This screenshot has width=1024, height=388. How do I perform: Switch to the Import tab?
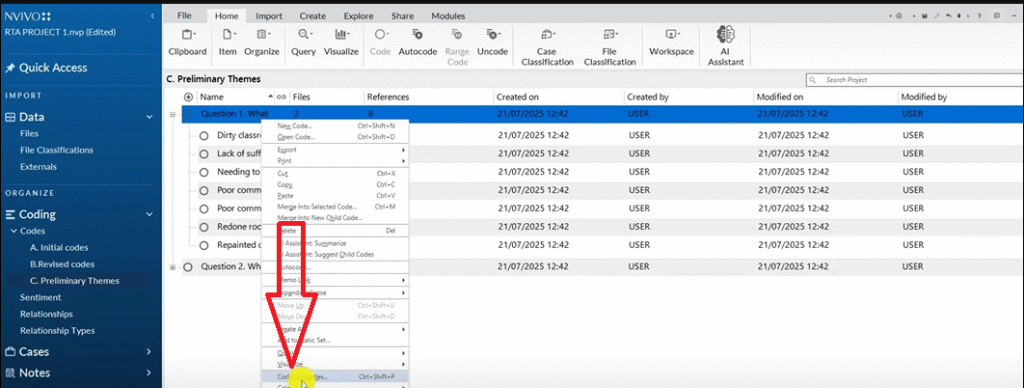pos(269,16)
